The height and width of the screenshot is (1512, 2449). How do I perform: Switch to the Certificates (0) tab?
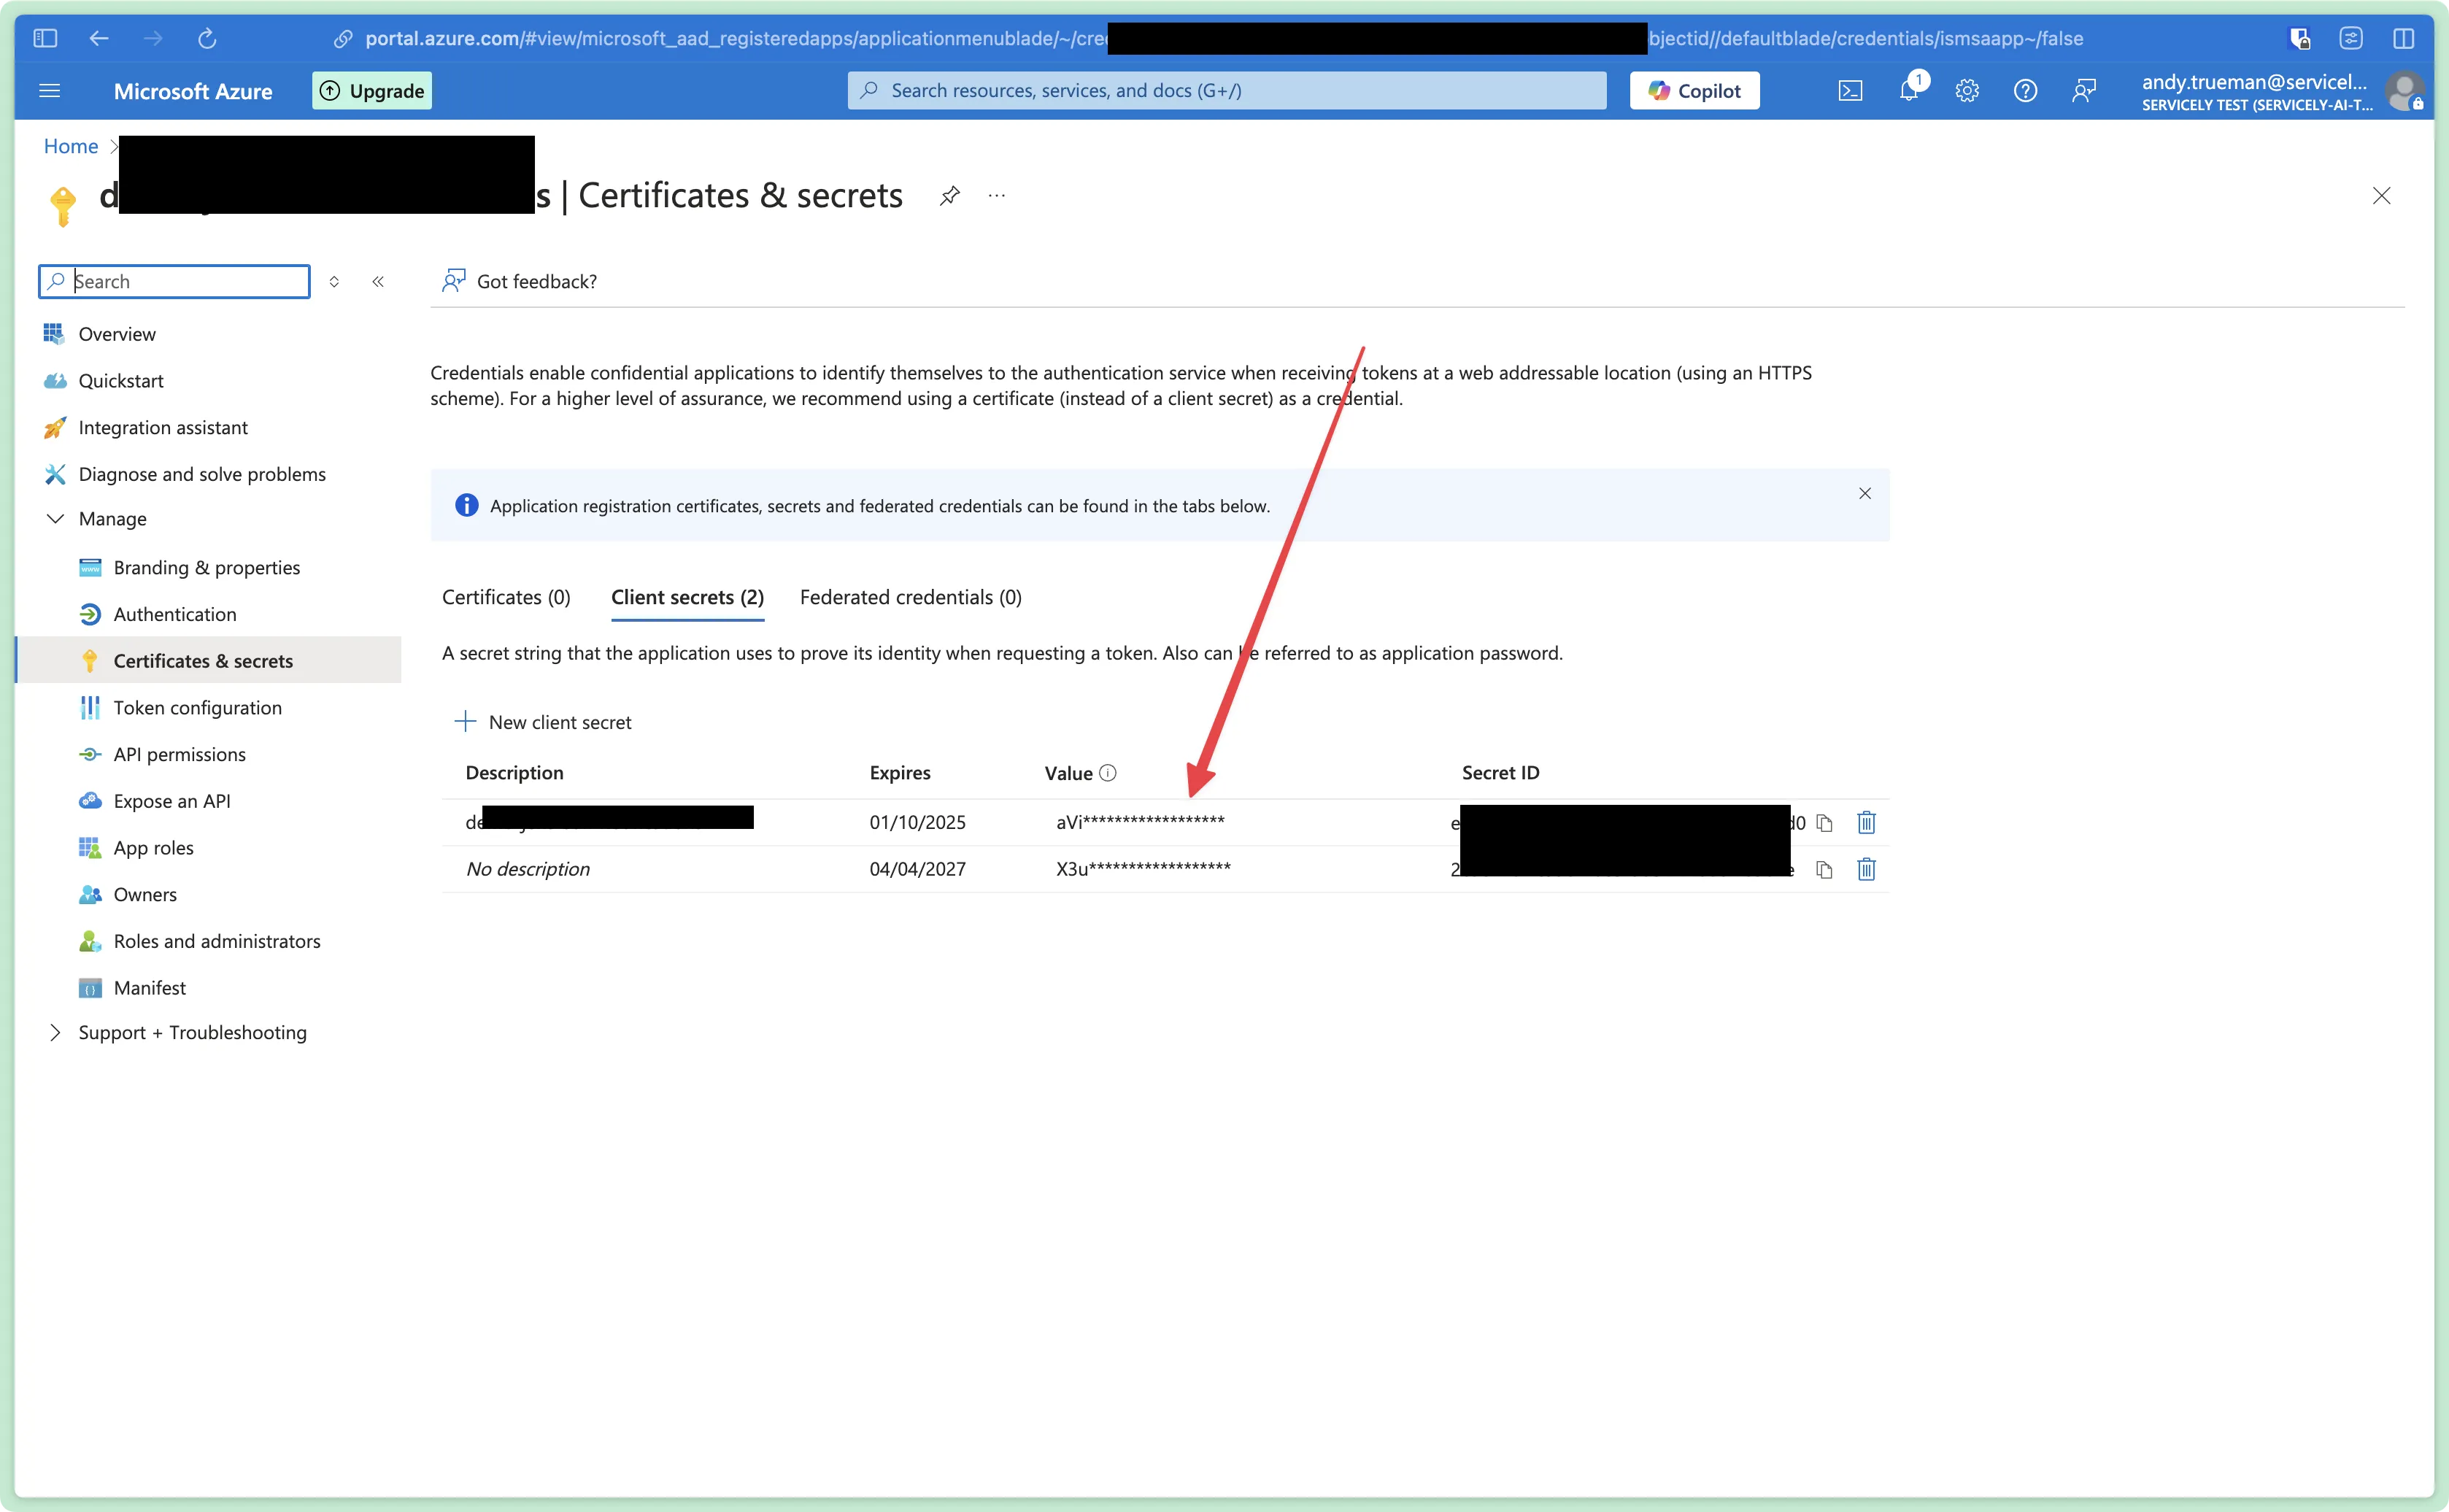click(x=506, y=598)
